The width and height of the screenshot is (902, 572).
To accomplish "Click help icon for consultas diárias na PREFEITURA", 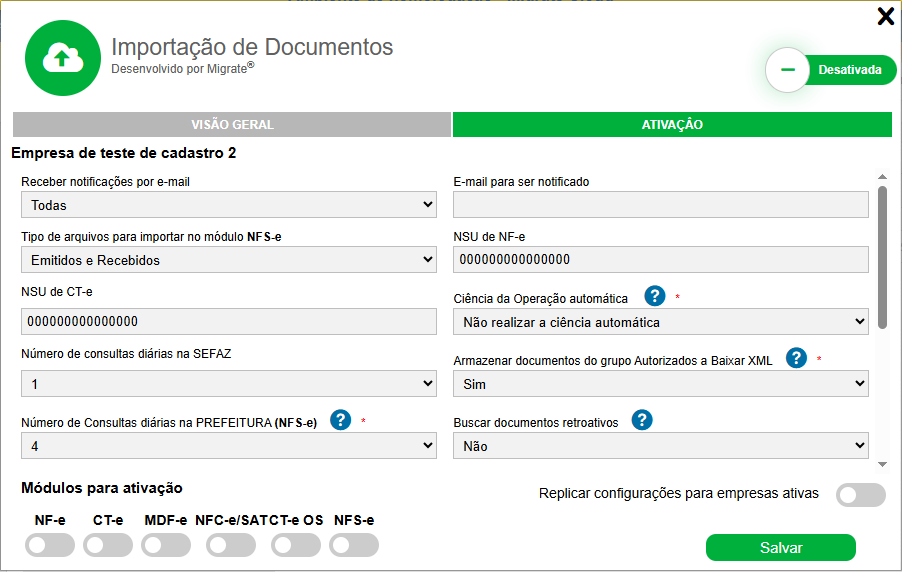I will 340,420.
